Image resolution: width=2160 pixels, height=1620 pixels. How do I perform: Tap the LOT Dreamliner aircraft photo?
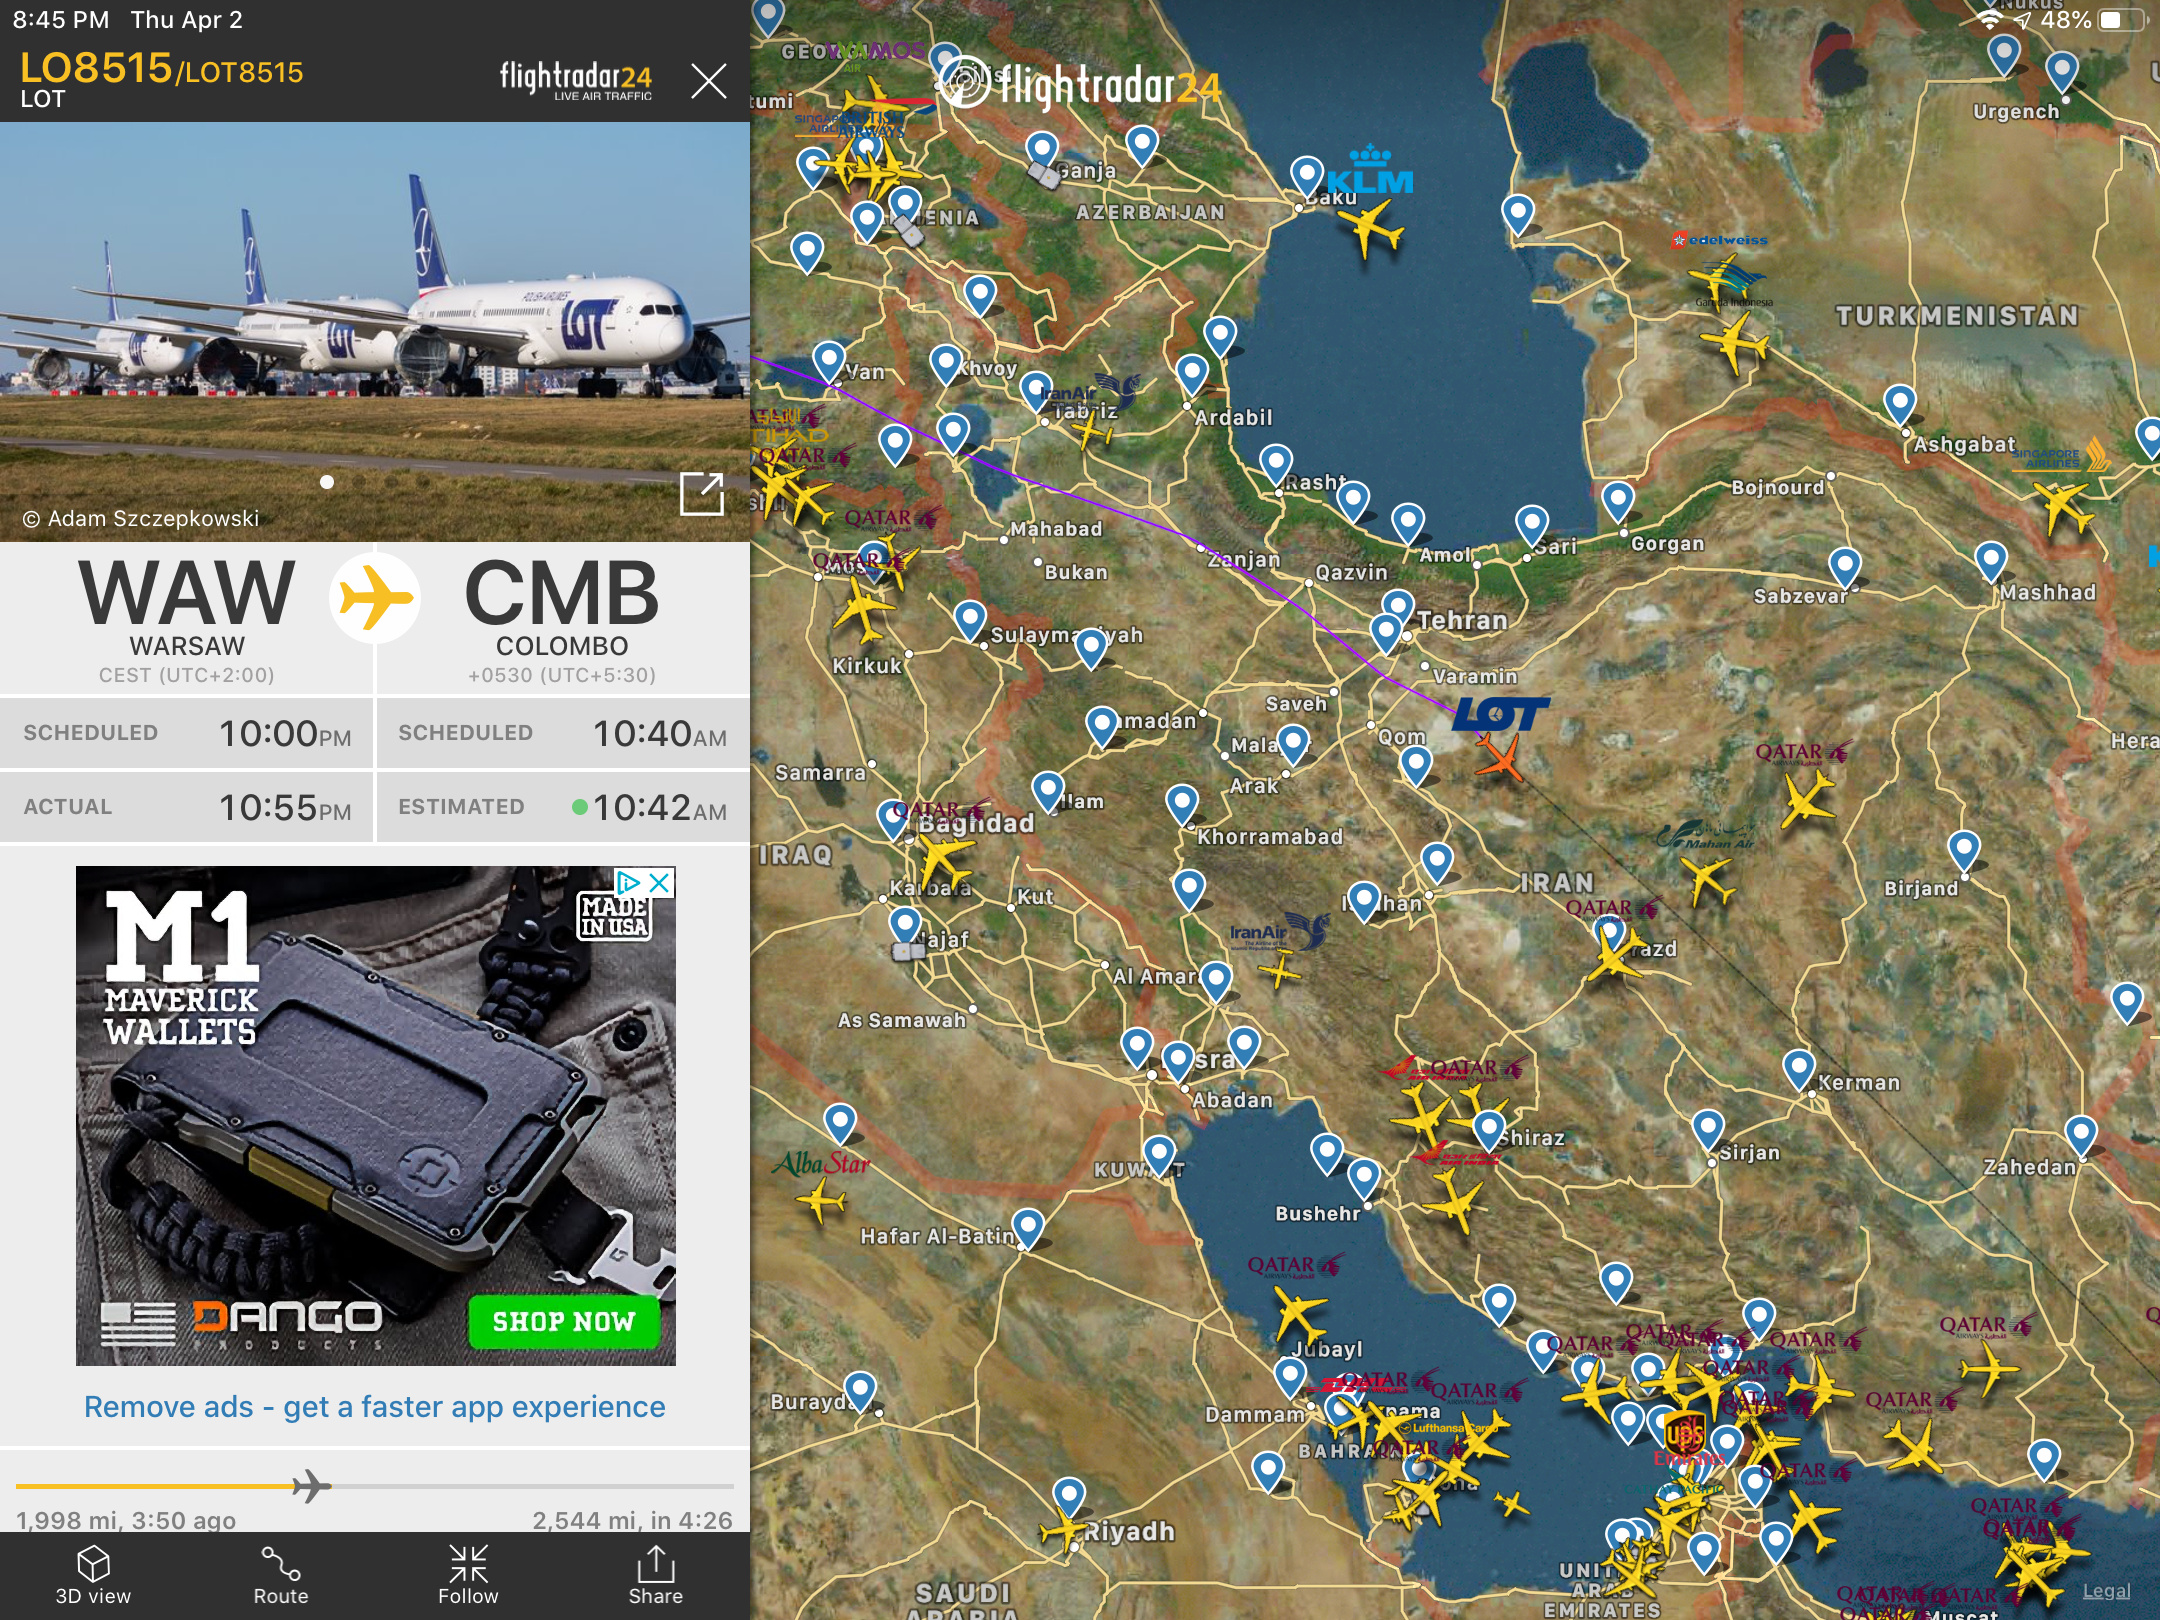coord(375,332)
